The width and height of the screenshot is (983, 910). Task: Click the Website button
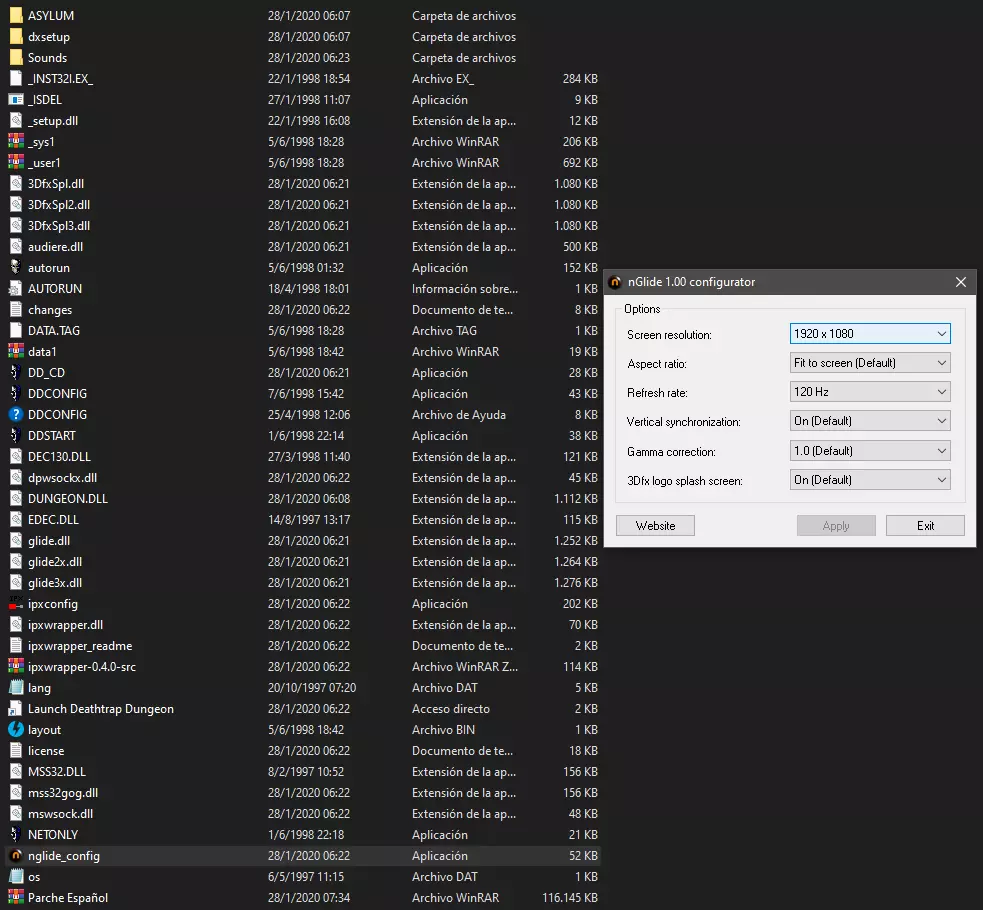click(655, 526)
